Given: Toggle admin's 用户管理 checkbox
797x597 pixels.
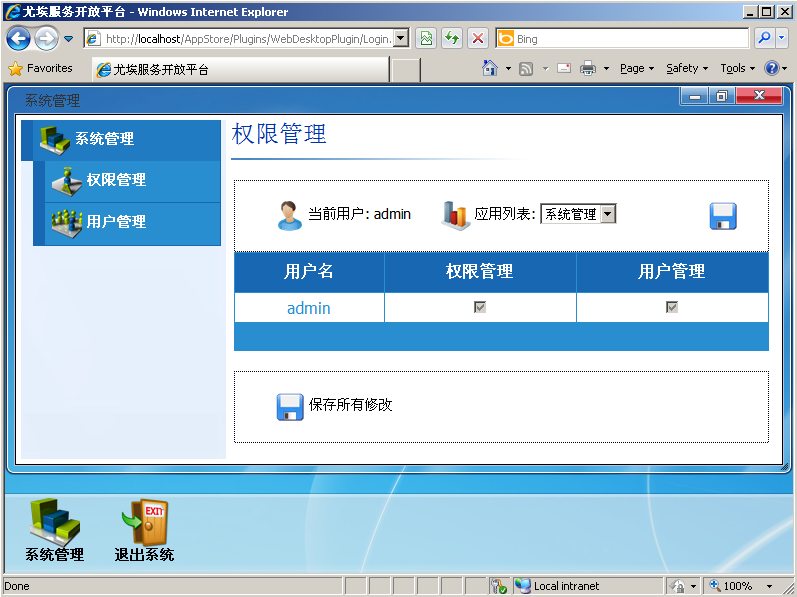Looking at the screenshot, I should 672,307.
